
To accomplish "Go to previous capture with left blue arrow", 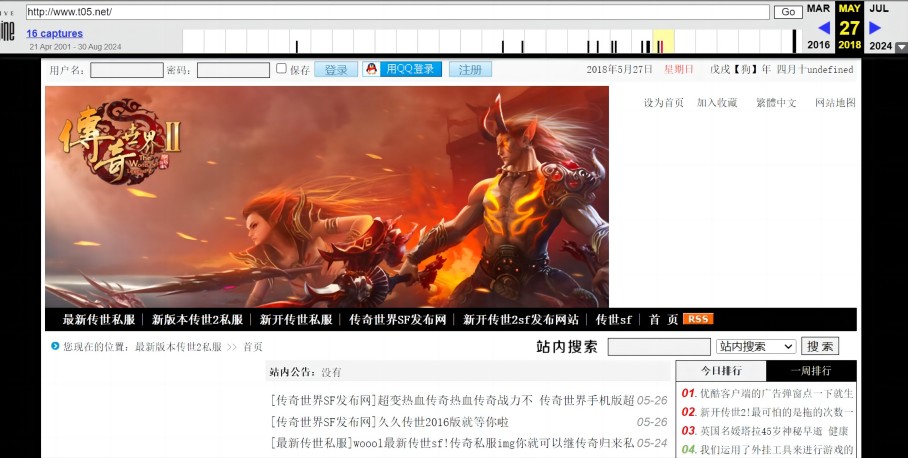I will [x=824, y=28].
